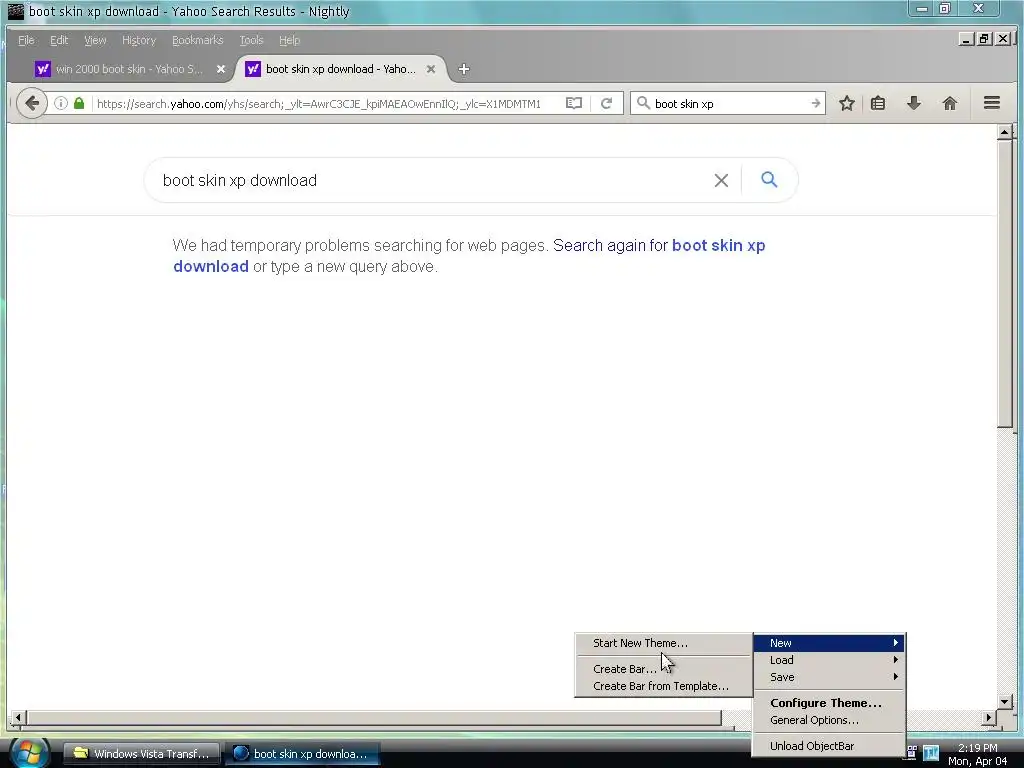Go to Home page icon
The image size is (1024, 768).
pyautogui.click(x=950, y=103)
